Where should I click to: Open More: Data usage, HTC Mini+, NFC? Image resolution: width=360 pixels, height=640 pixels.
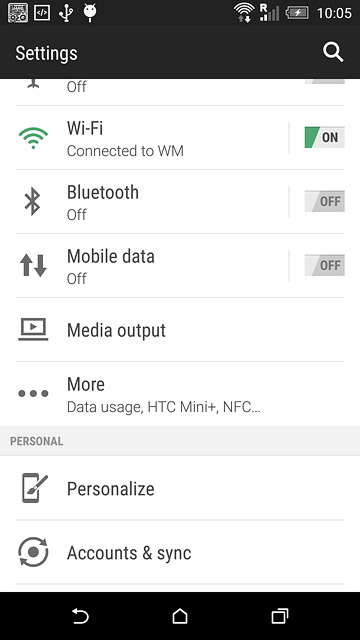click(x=180, y=394)
